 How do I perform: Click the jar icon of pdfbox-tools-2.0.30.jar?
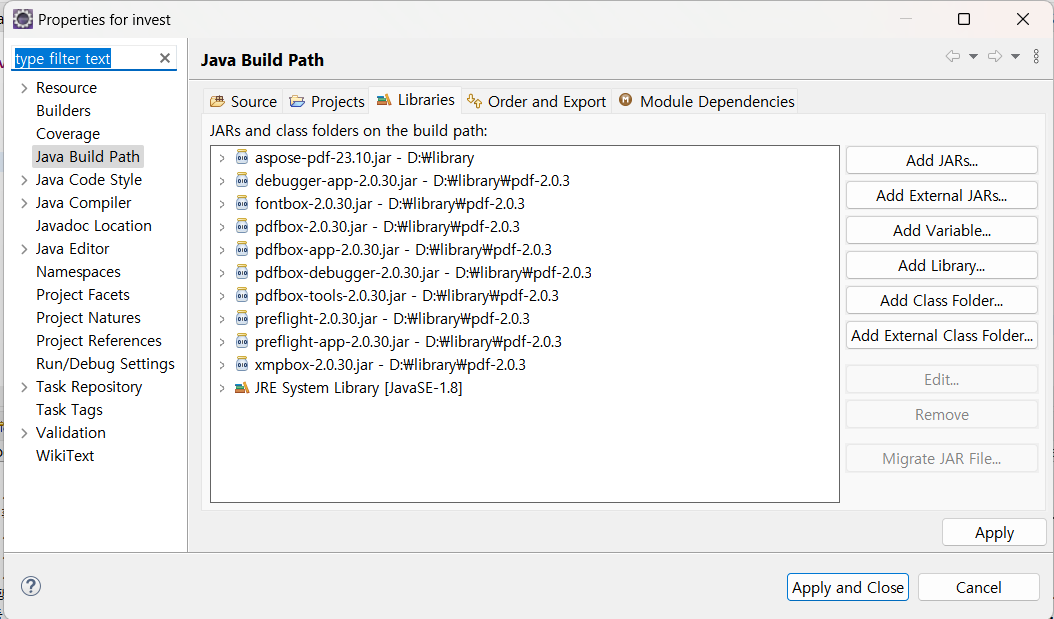point(242,296)
